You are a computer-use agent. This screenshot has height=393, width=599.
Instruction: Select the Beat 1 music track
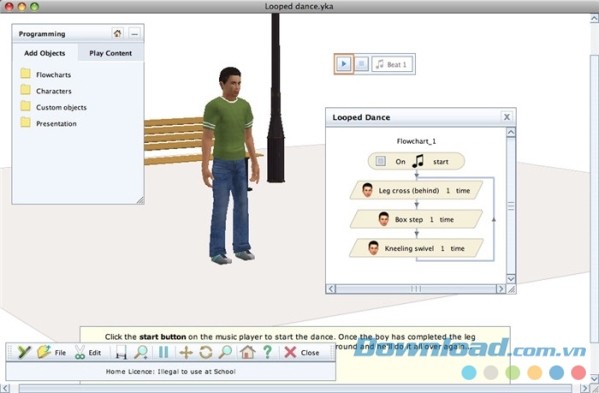coord(392,64)
